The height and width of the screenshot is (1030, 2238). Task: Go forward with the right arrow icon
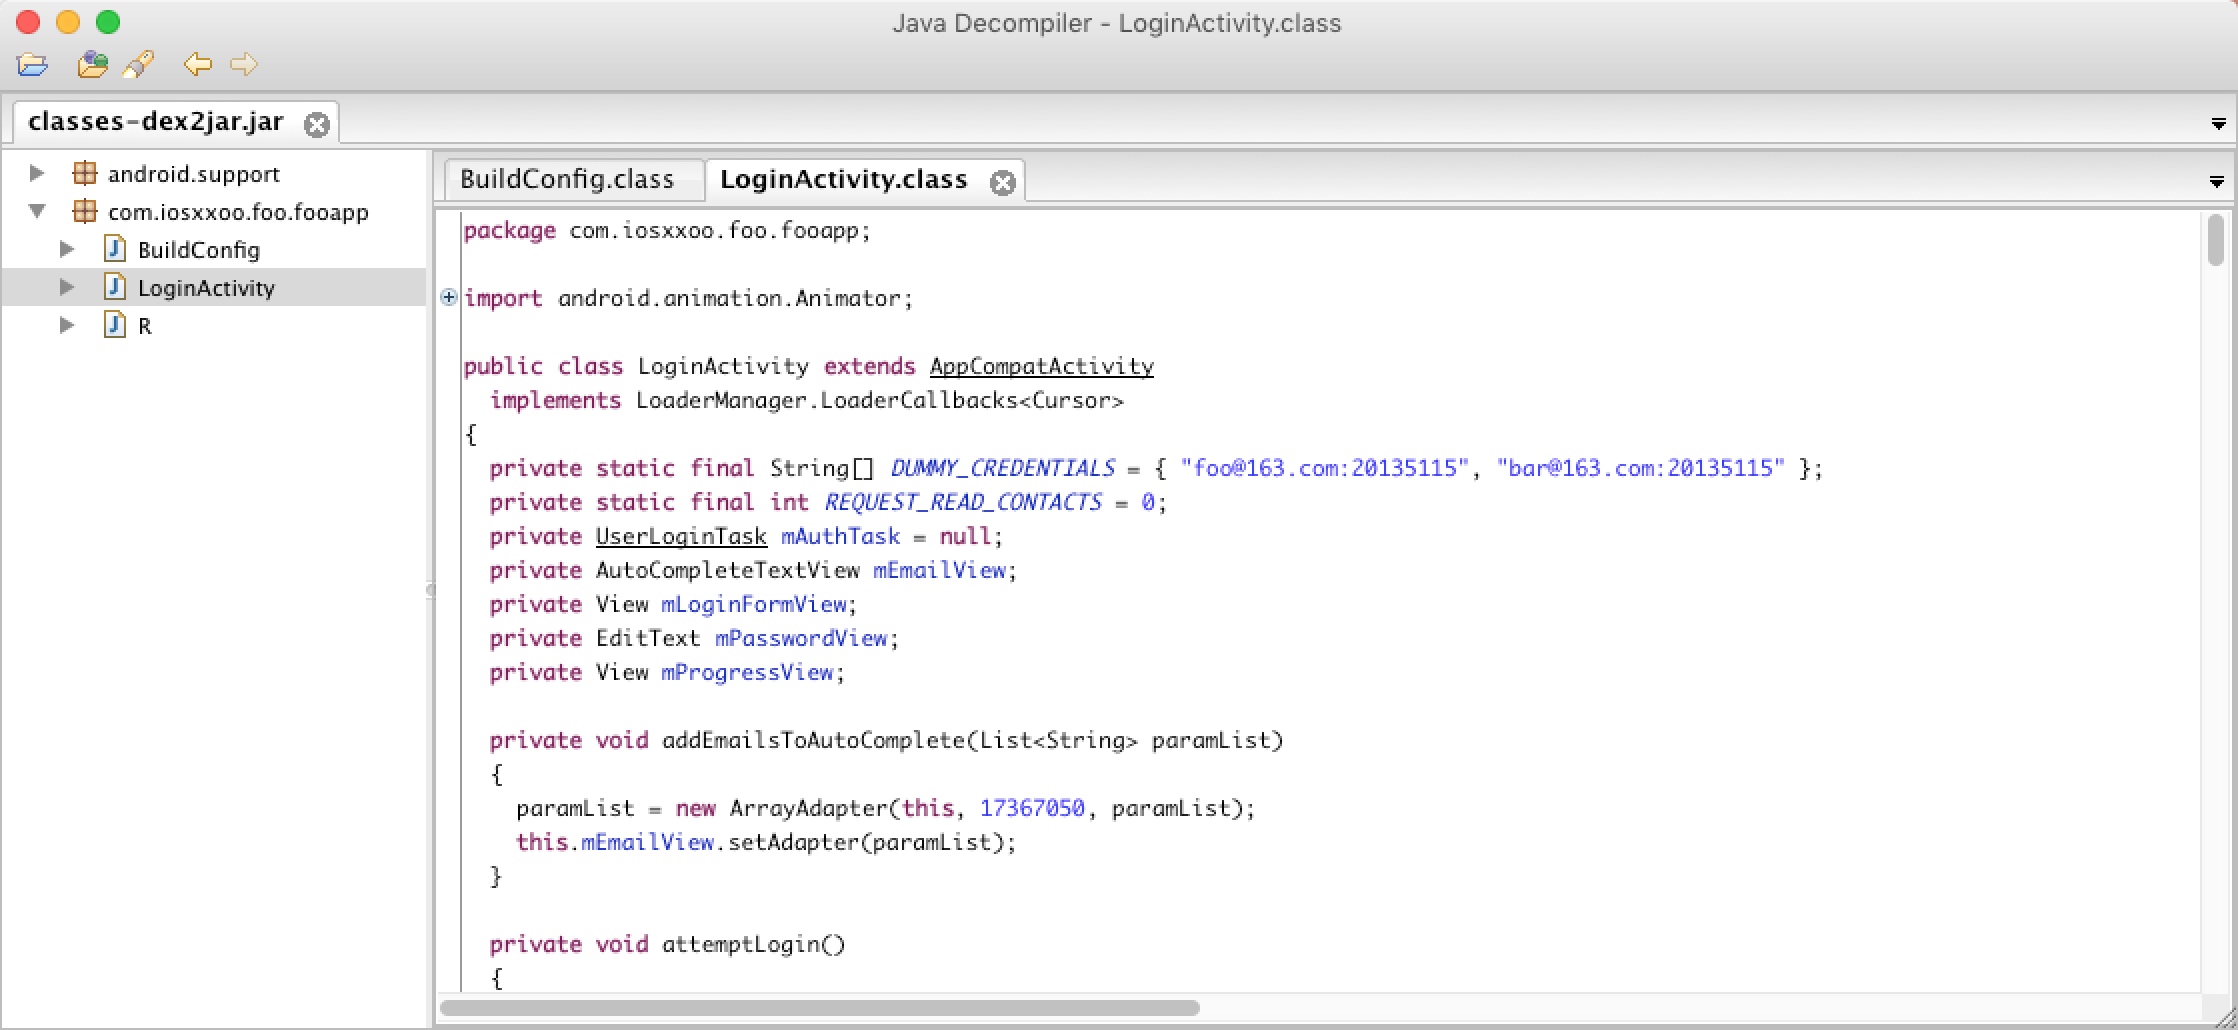point(244,65)
